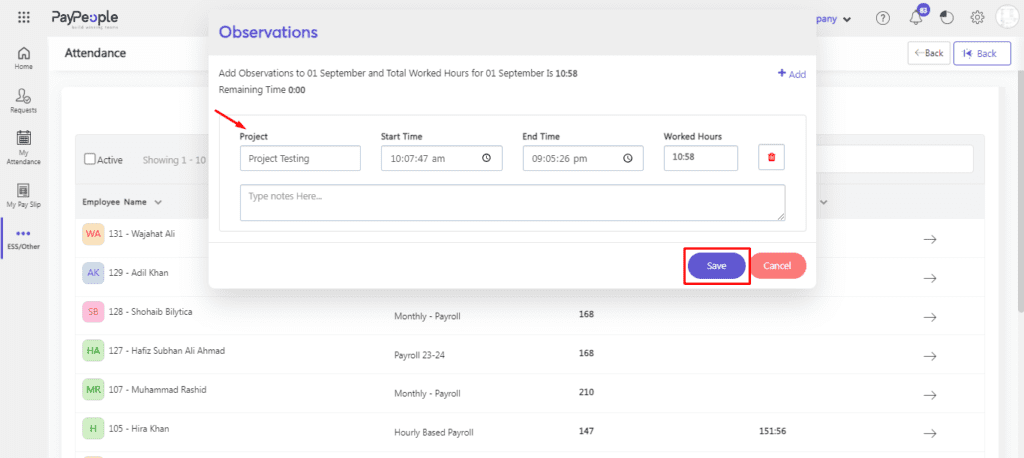Open arrow for Shohaib Bilytica row
This screenshot has width=1024, height=458.
pos(930,317)
